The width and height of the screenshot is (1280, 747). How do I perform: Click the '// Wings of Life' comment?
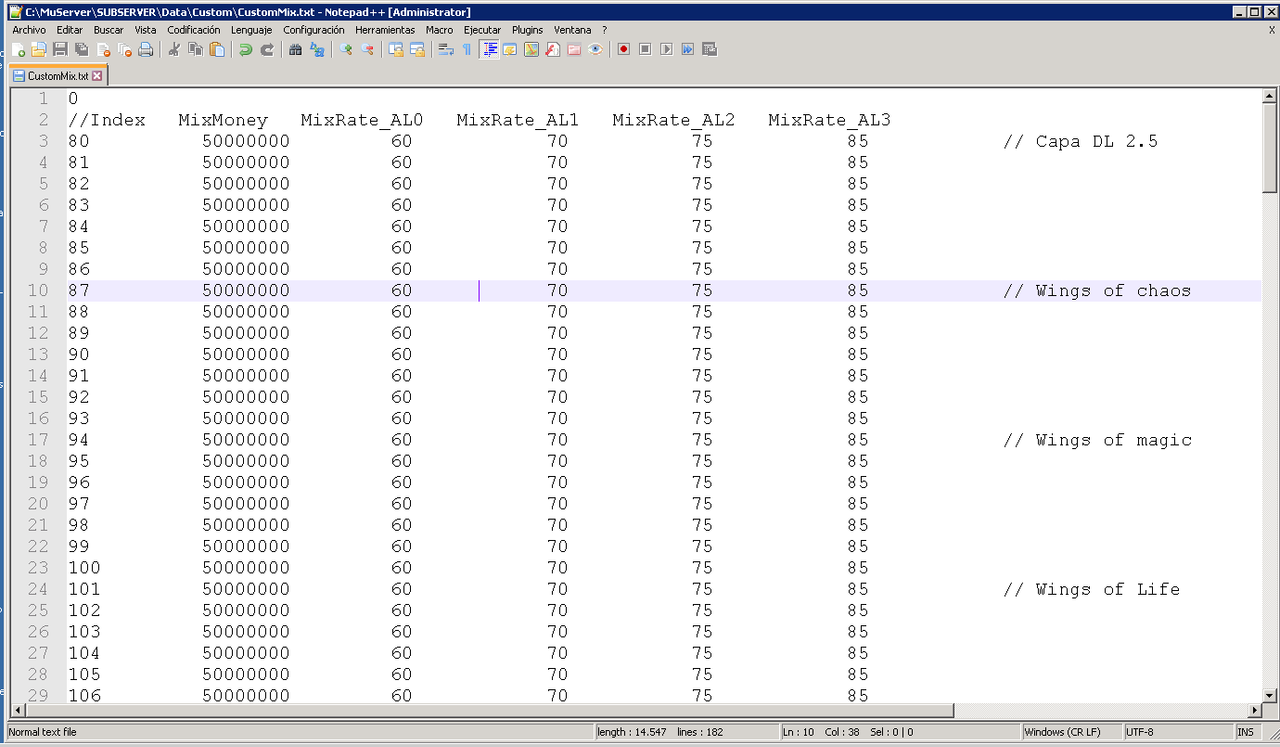(x=1091, y=589)
